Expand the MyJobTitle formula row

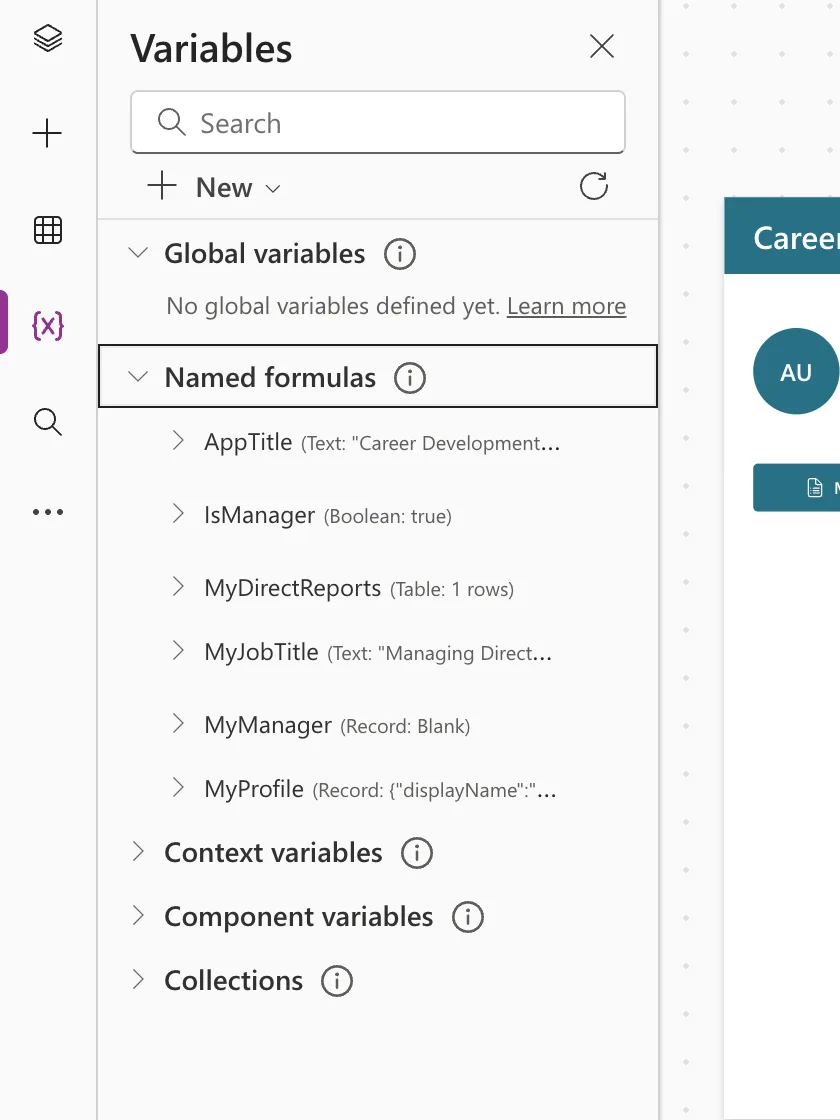pos(179,651)
